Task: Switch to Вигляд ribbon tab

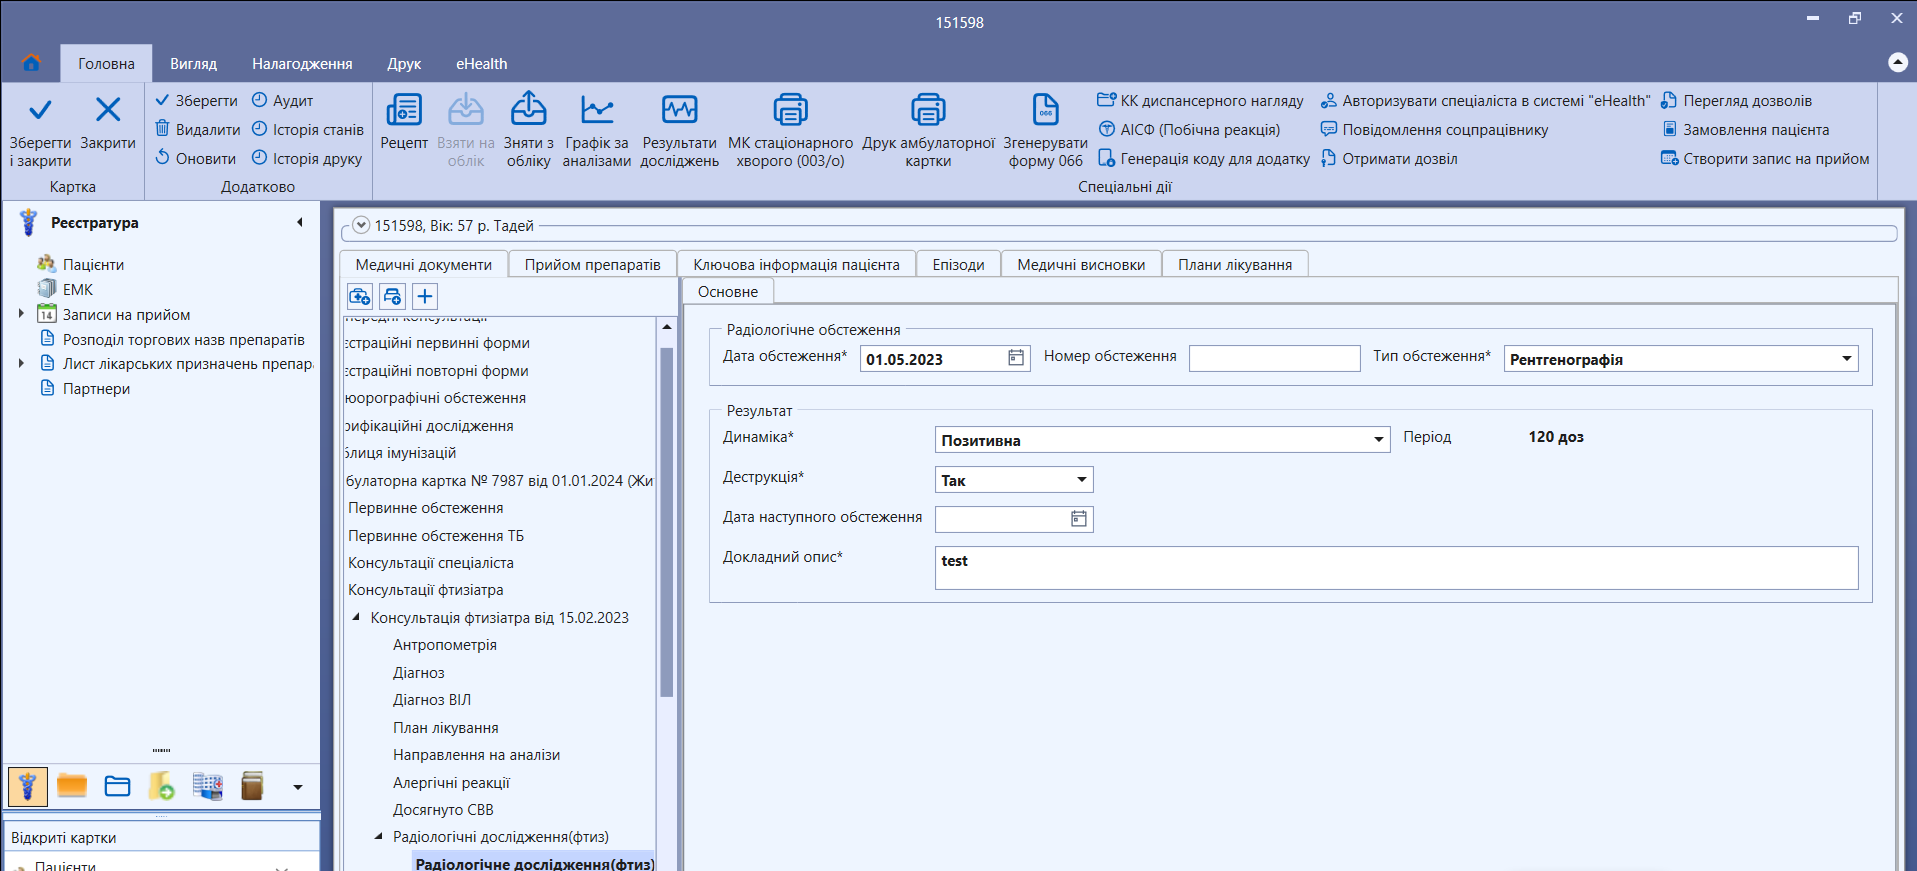Action: click(x=193, y=63)
